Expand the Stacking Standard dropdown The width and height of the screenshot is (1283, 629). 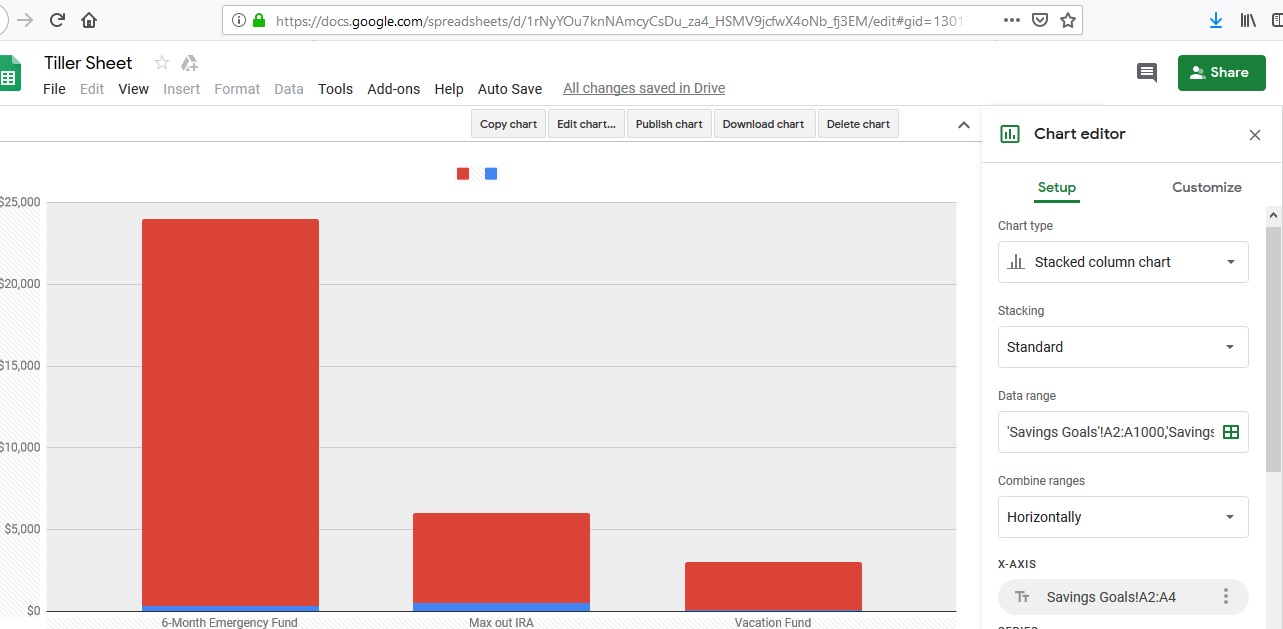tap(1123, 347)
